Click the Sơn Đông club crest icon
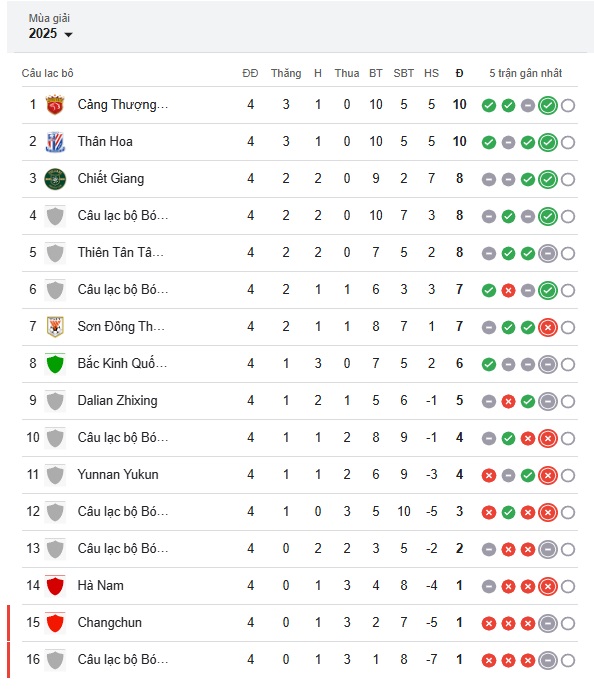Screen dimensions: 594x689 pos(55,326)
